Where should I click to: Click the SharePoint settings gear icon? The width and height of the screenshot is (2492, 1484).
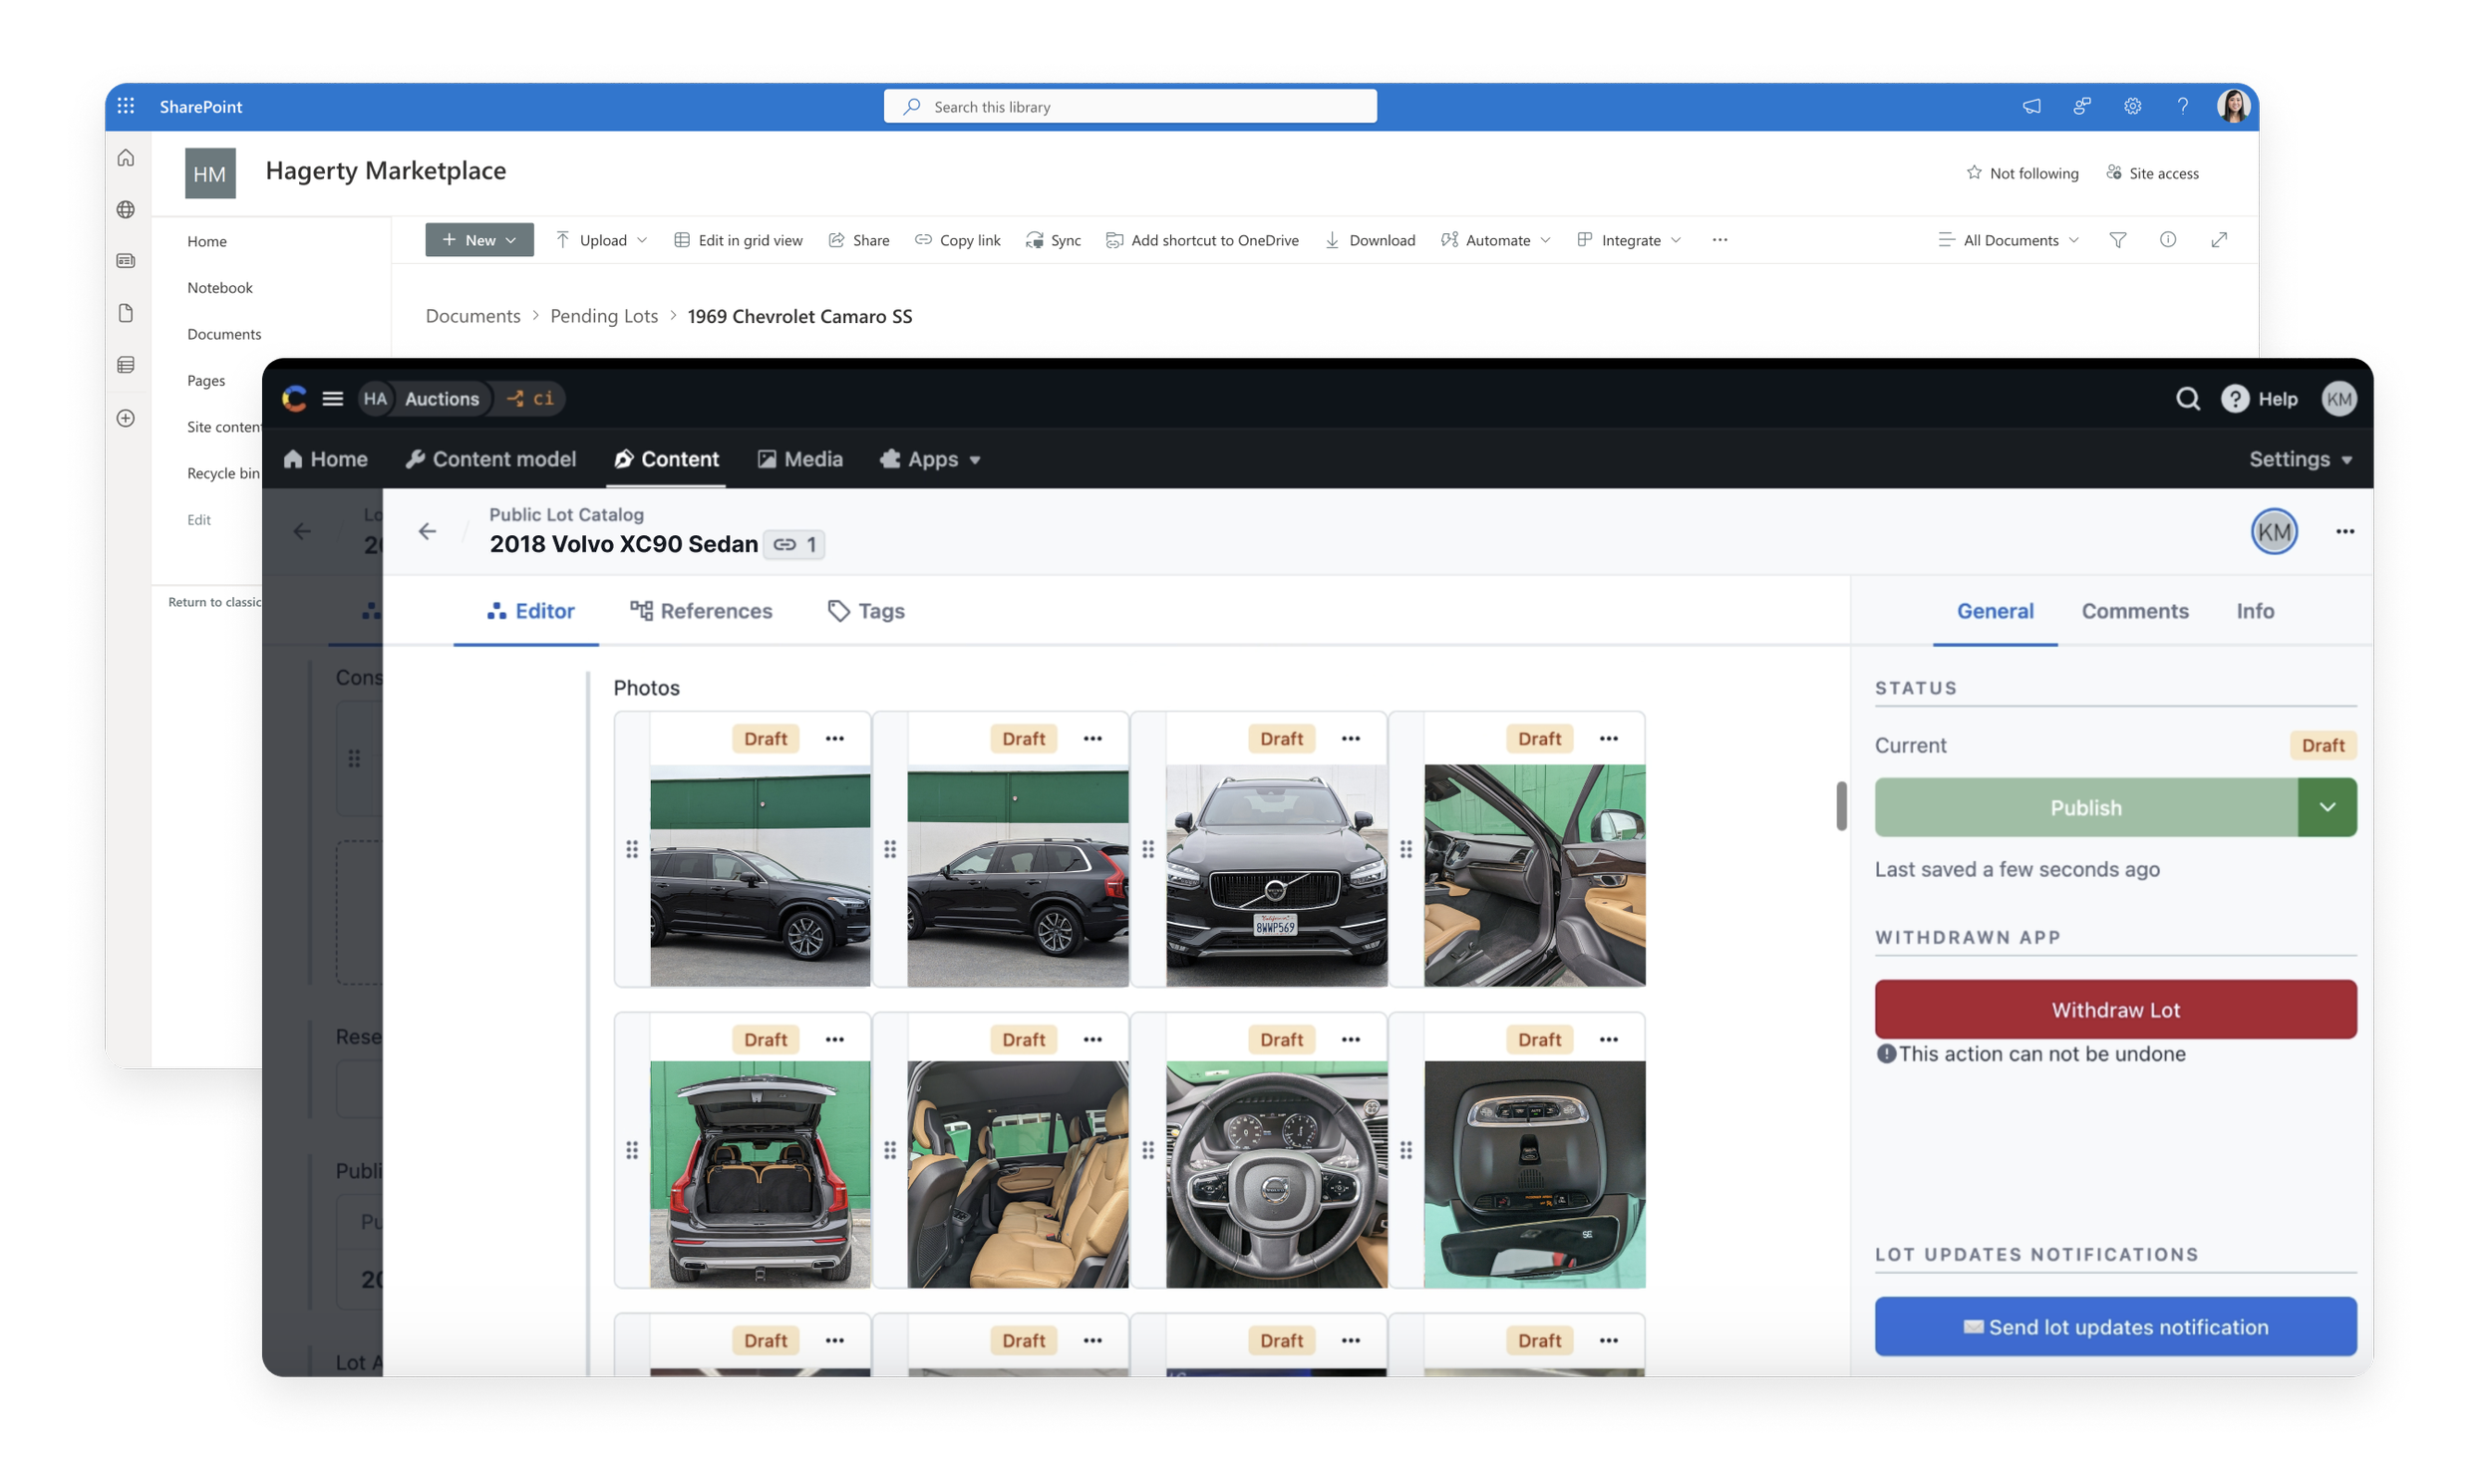tap(2132, 106)
